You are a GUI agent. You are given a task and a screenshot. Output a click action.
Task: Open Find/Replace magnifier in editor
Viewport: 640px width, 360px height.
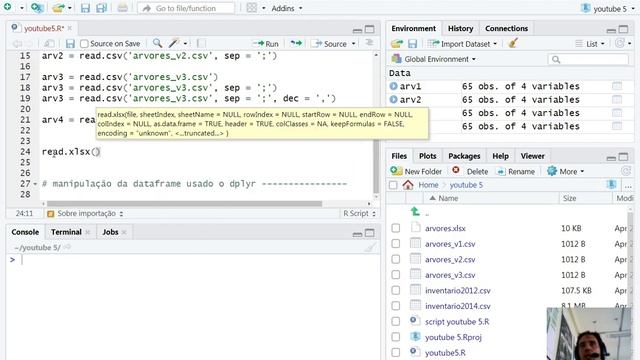coord(157,43)
